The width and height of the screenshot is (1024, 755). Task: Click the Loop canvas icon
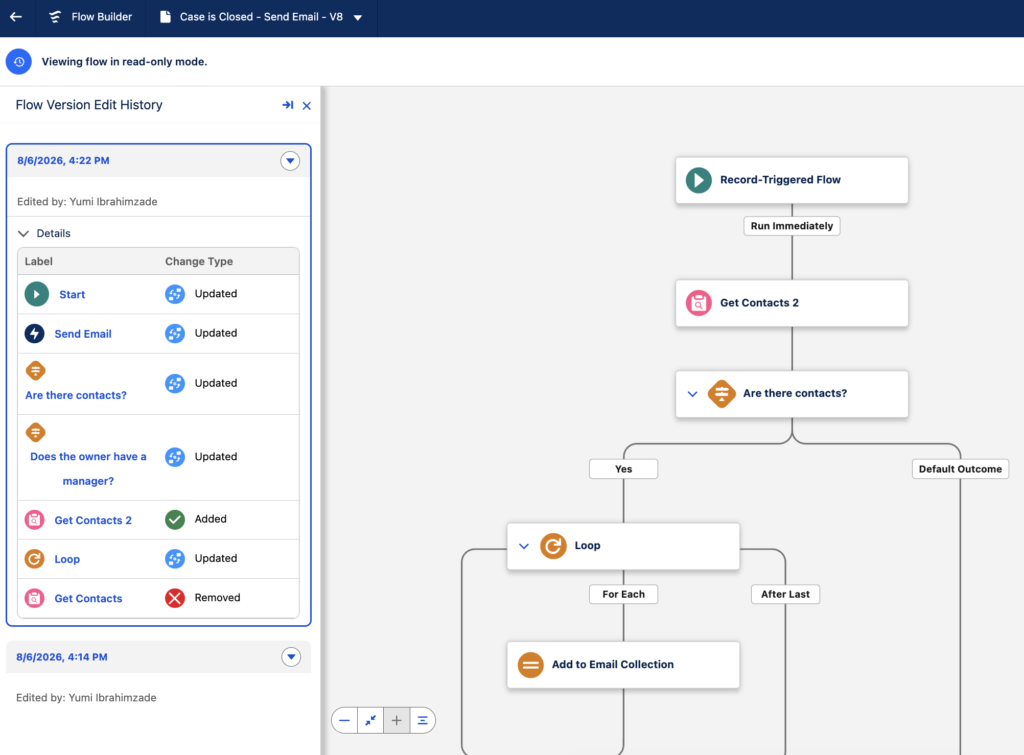coord(553,546)
